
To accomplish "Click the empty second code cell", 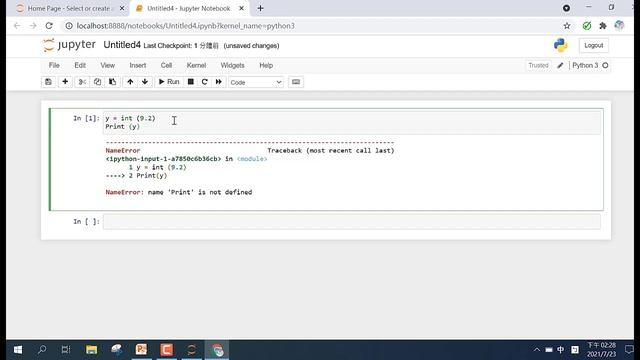I will (x=351, y=222).
